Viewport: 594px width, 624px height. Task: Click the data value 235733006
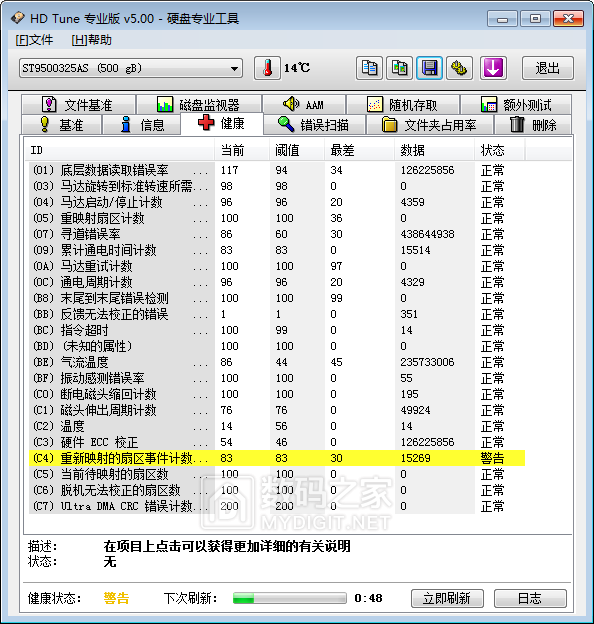427,362
